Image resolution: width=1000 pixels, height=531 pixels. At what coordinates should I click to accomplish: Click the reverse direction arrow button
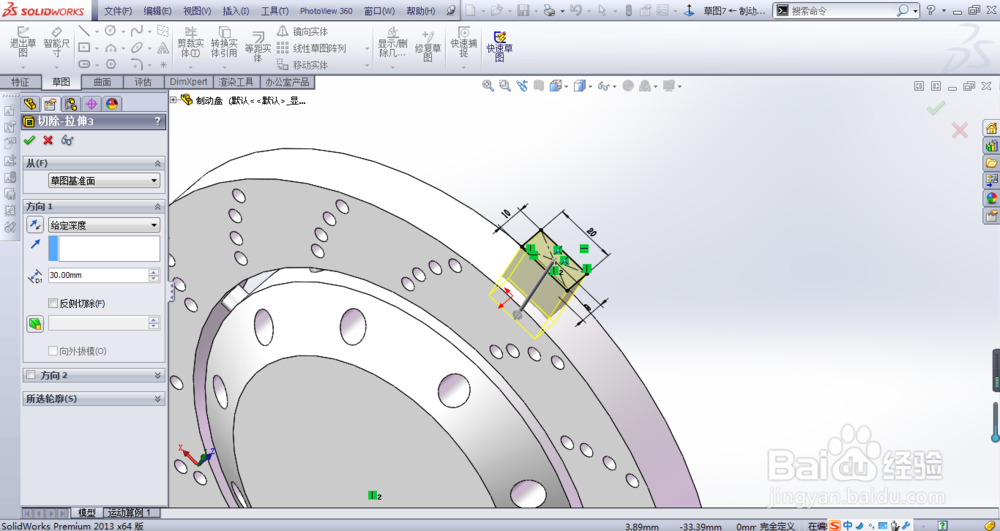pyautogui.click(x=35, y=224)
